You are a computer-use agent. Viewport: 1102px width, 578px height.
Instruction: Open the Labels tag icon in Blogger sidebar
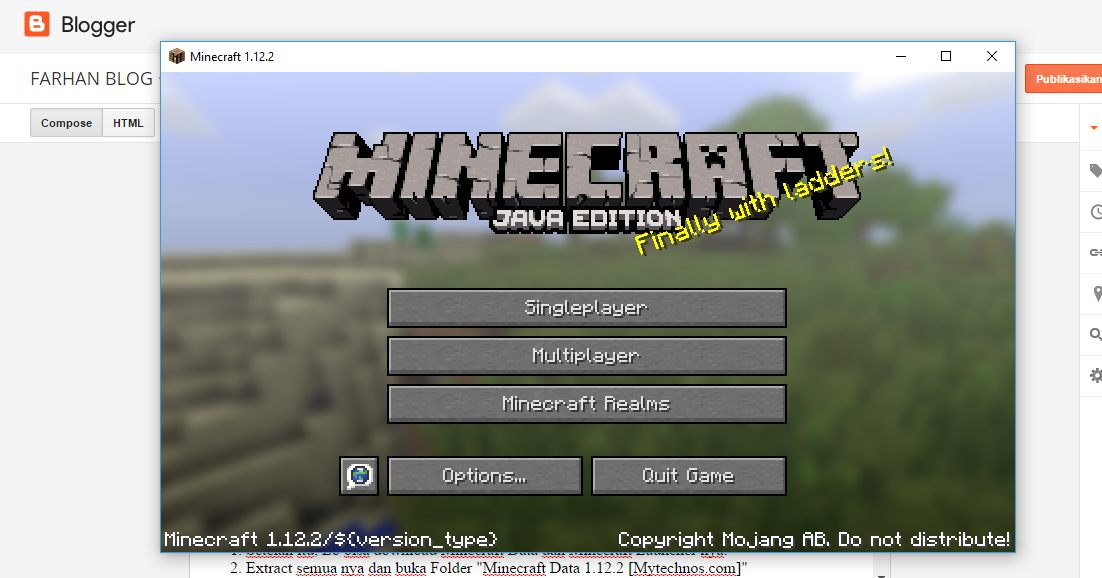coord(1096,171)
